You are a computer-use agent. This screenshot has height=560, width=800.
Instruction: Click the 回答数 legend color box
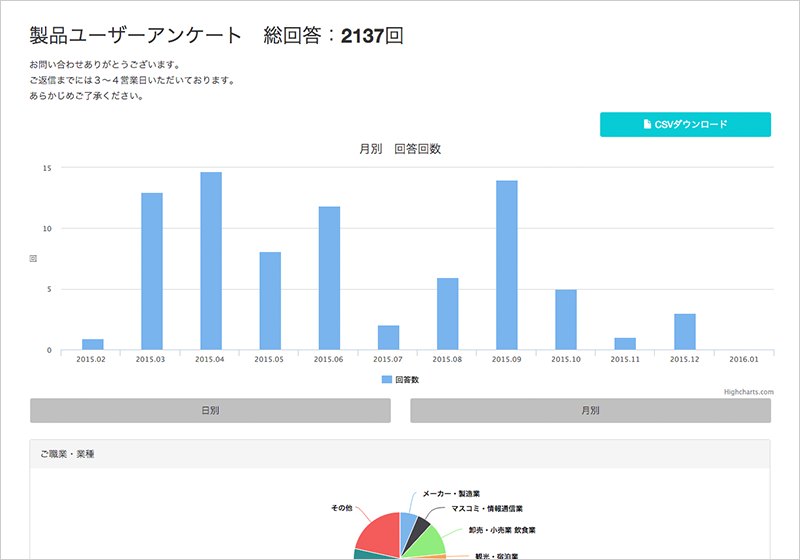coord(387,379)
